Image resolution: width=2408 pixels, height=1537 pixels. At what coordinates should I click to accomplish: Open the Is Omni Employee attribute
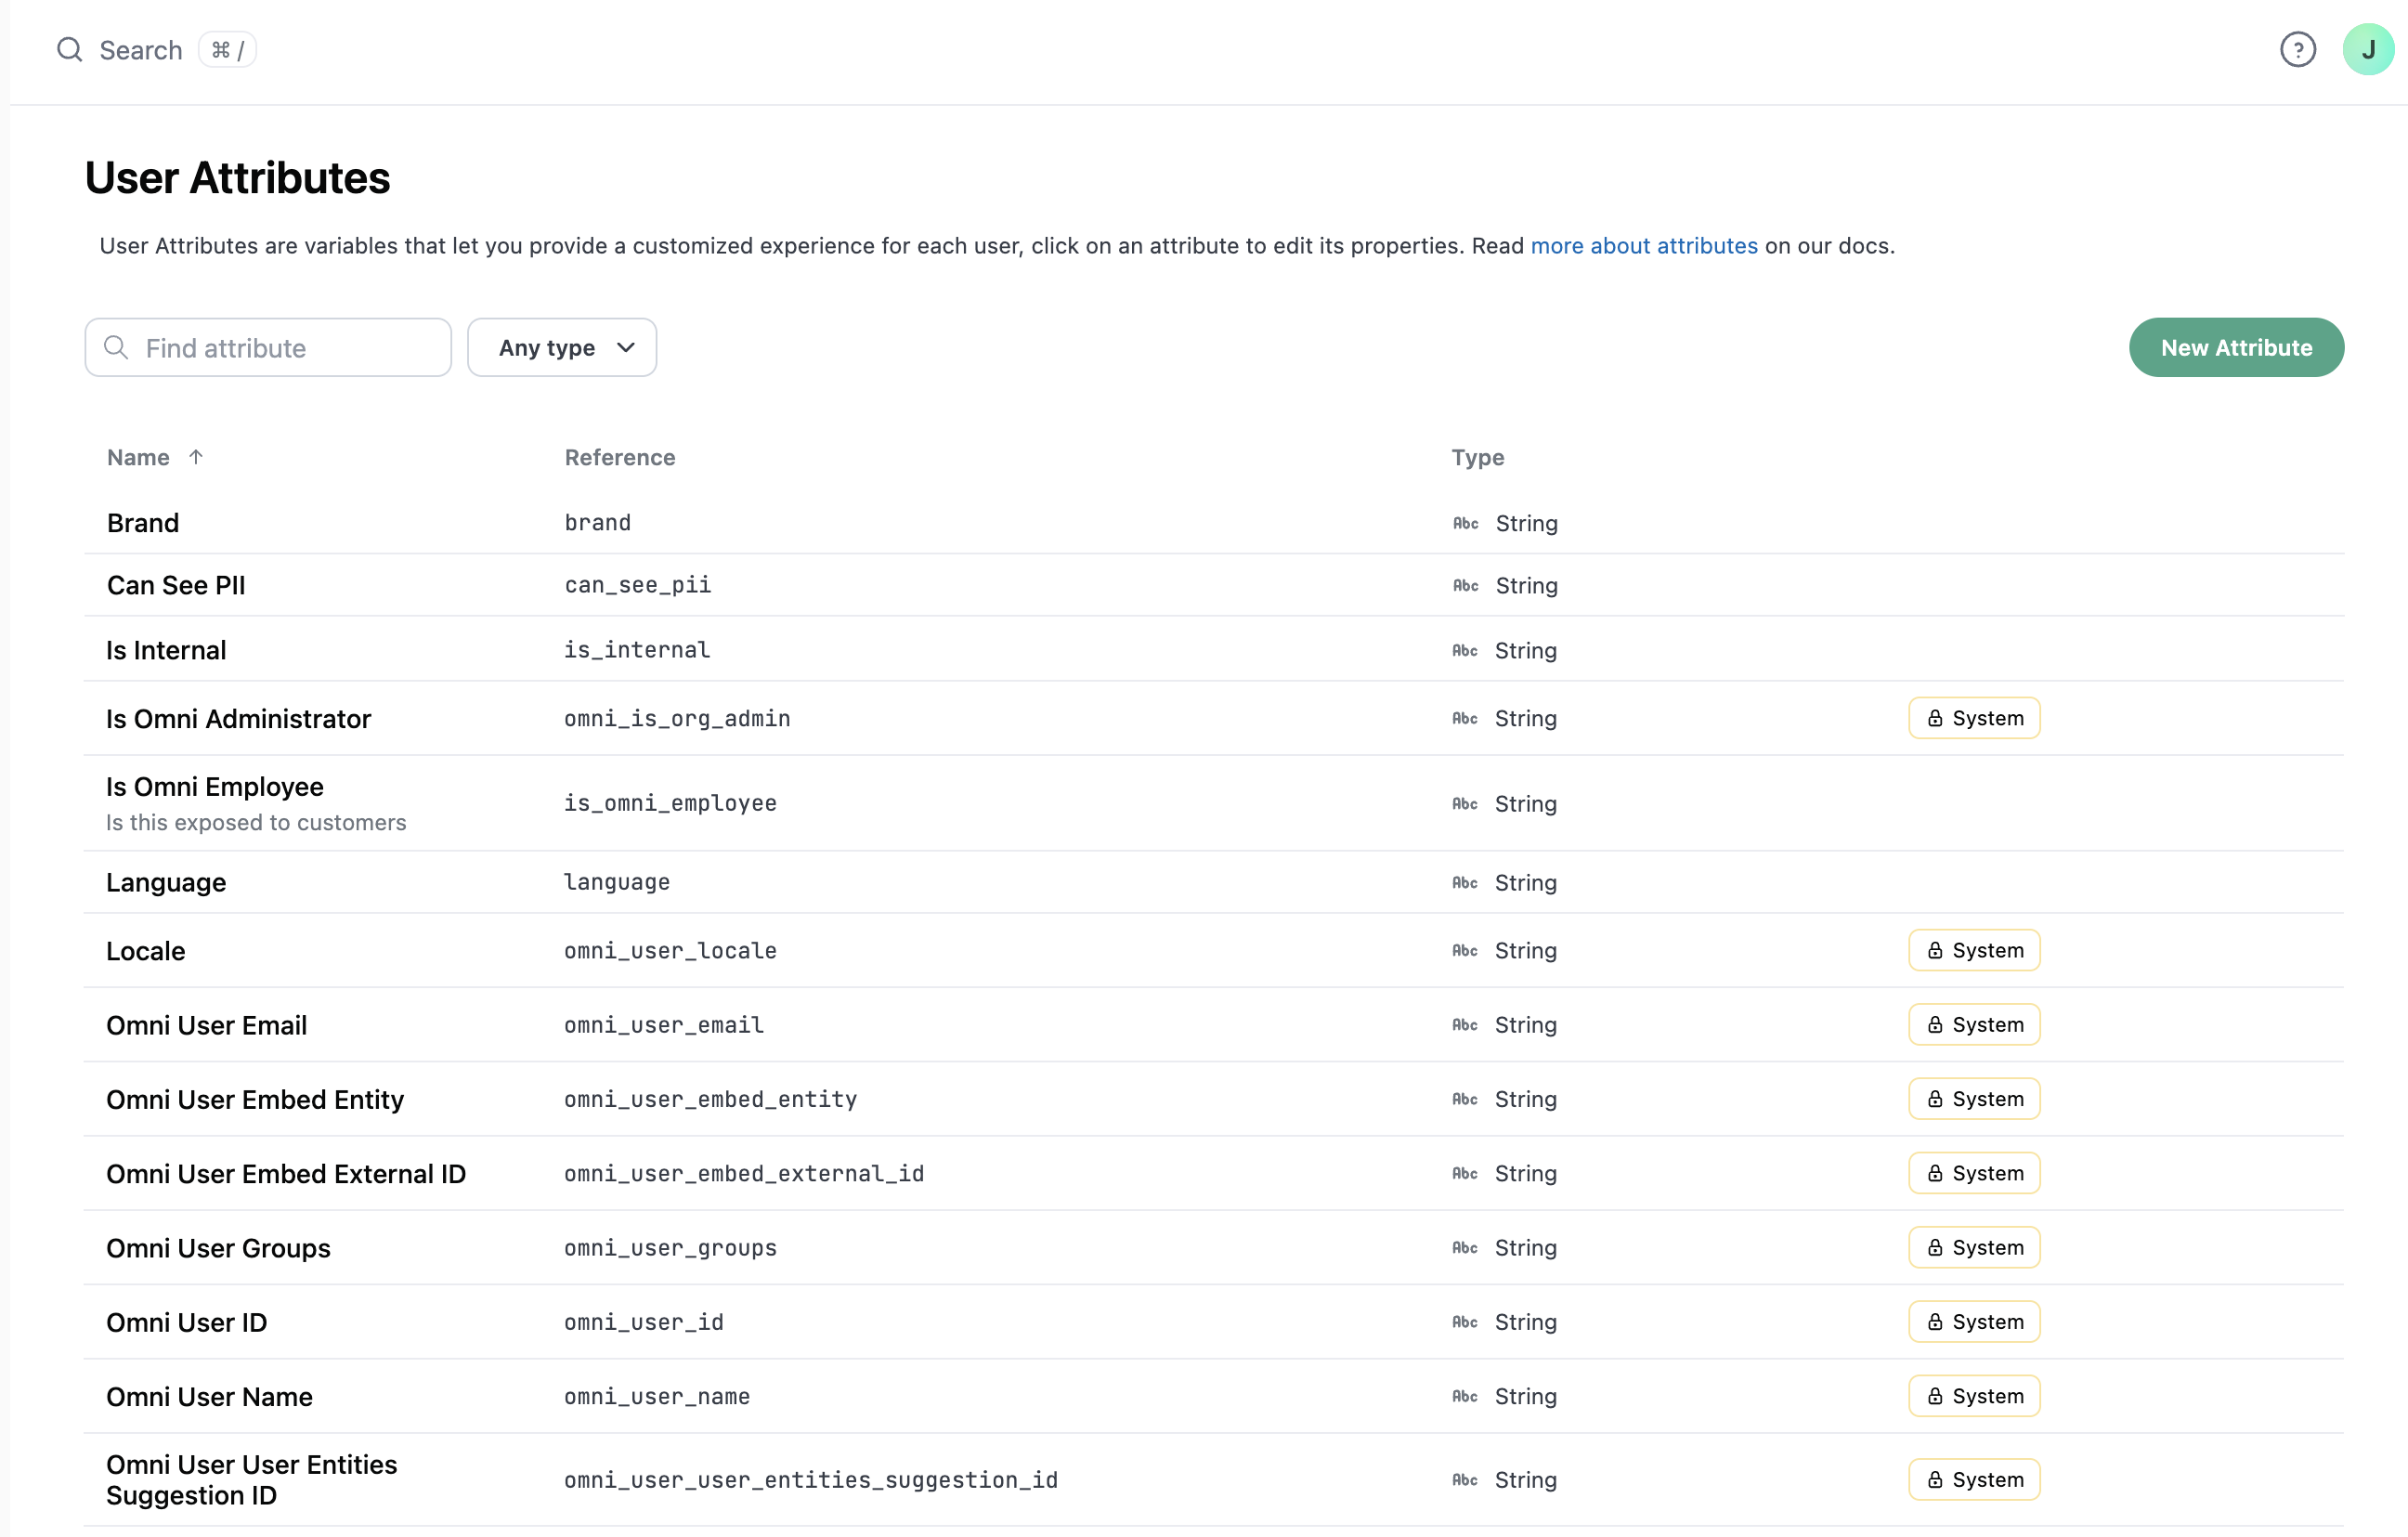215,786
